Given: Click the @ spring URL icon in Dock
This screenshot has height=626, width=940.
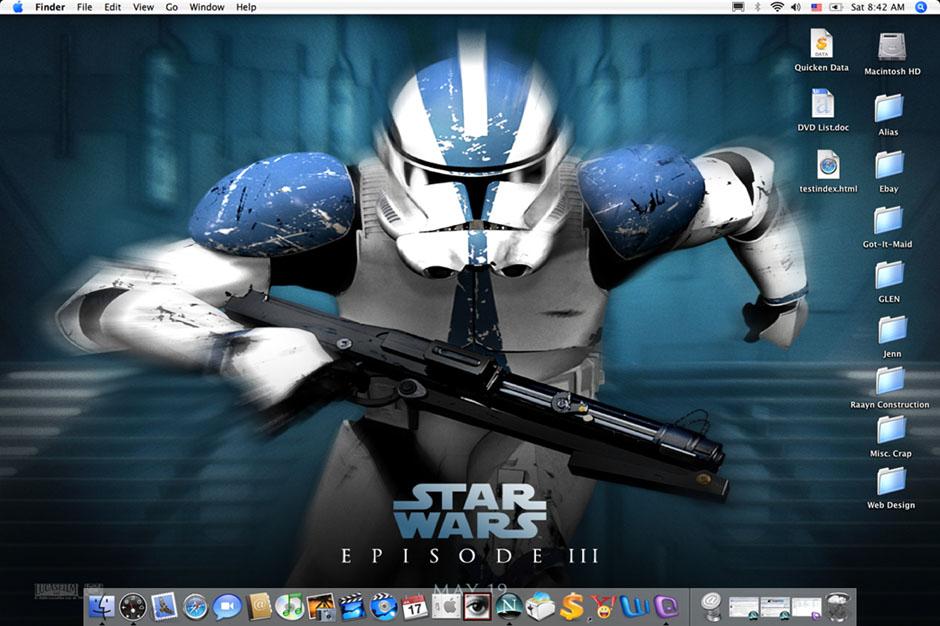Looking at the screenshot, I should pos(712,607).
